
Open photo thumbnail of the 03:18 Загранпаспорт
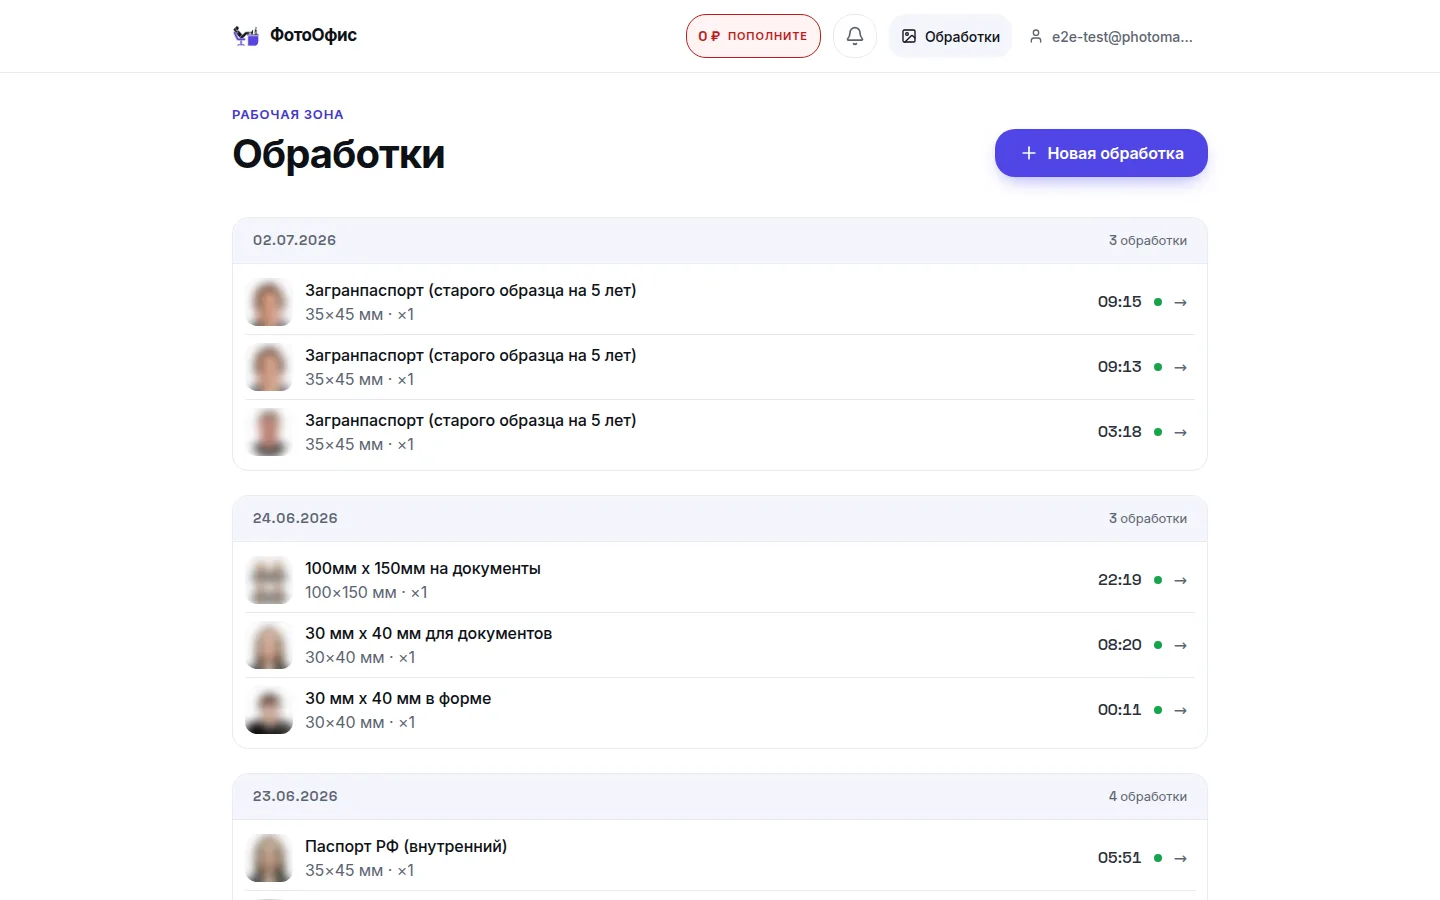[269, 432]
